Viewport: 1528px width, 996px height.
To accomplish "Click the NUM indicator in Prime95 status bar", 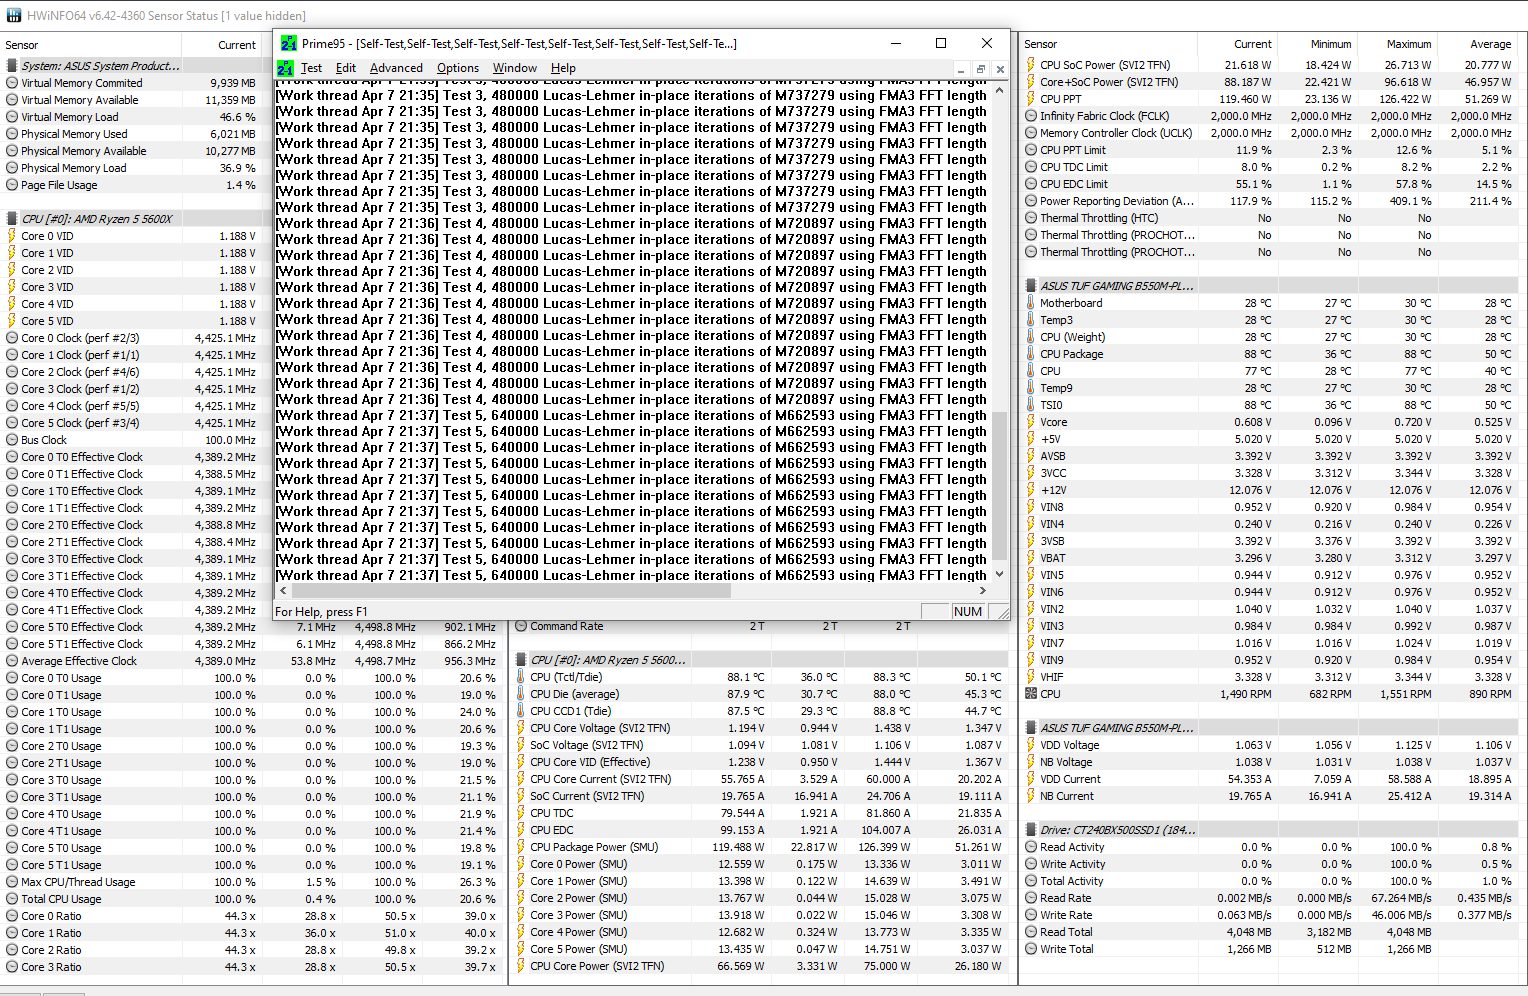I will click(967, 612).
